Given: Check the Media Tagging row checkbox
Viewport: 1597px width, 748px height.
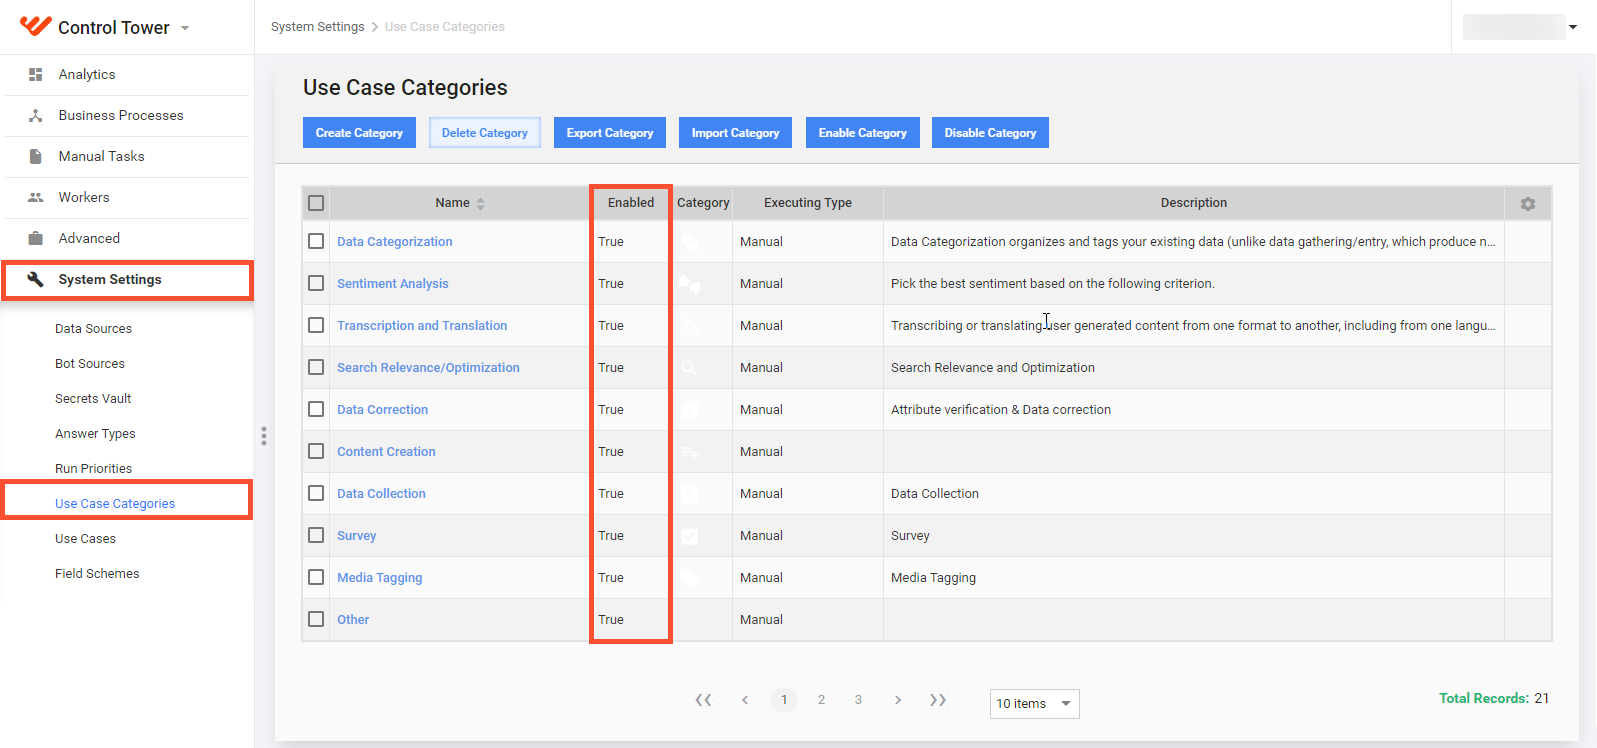Looking at the screenshot, I should (316, 577).
